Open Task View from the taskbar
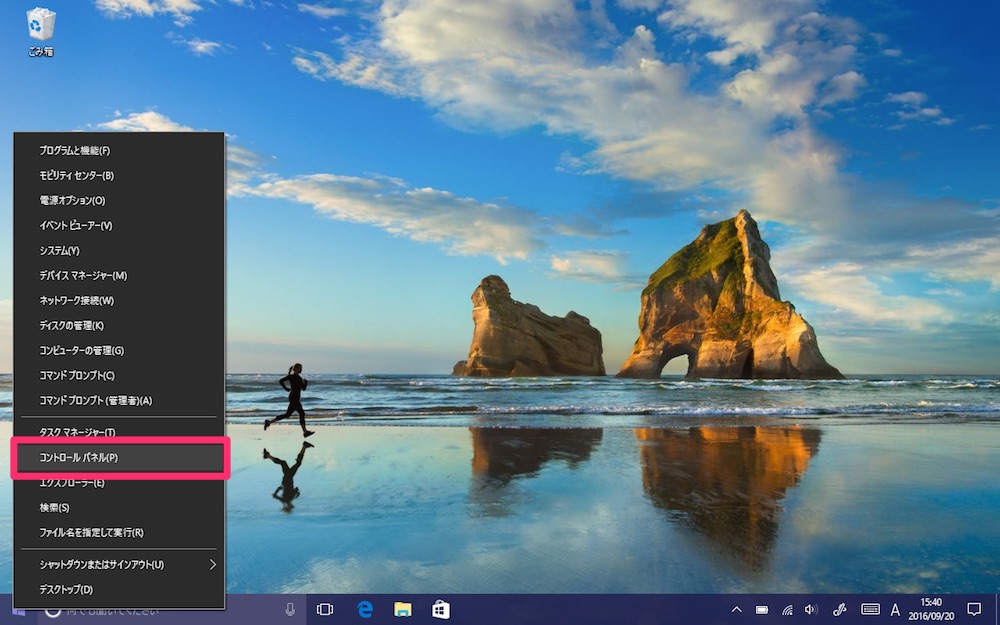 click(x=325, y=610)
